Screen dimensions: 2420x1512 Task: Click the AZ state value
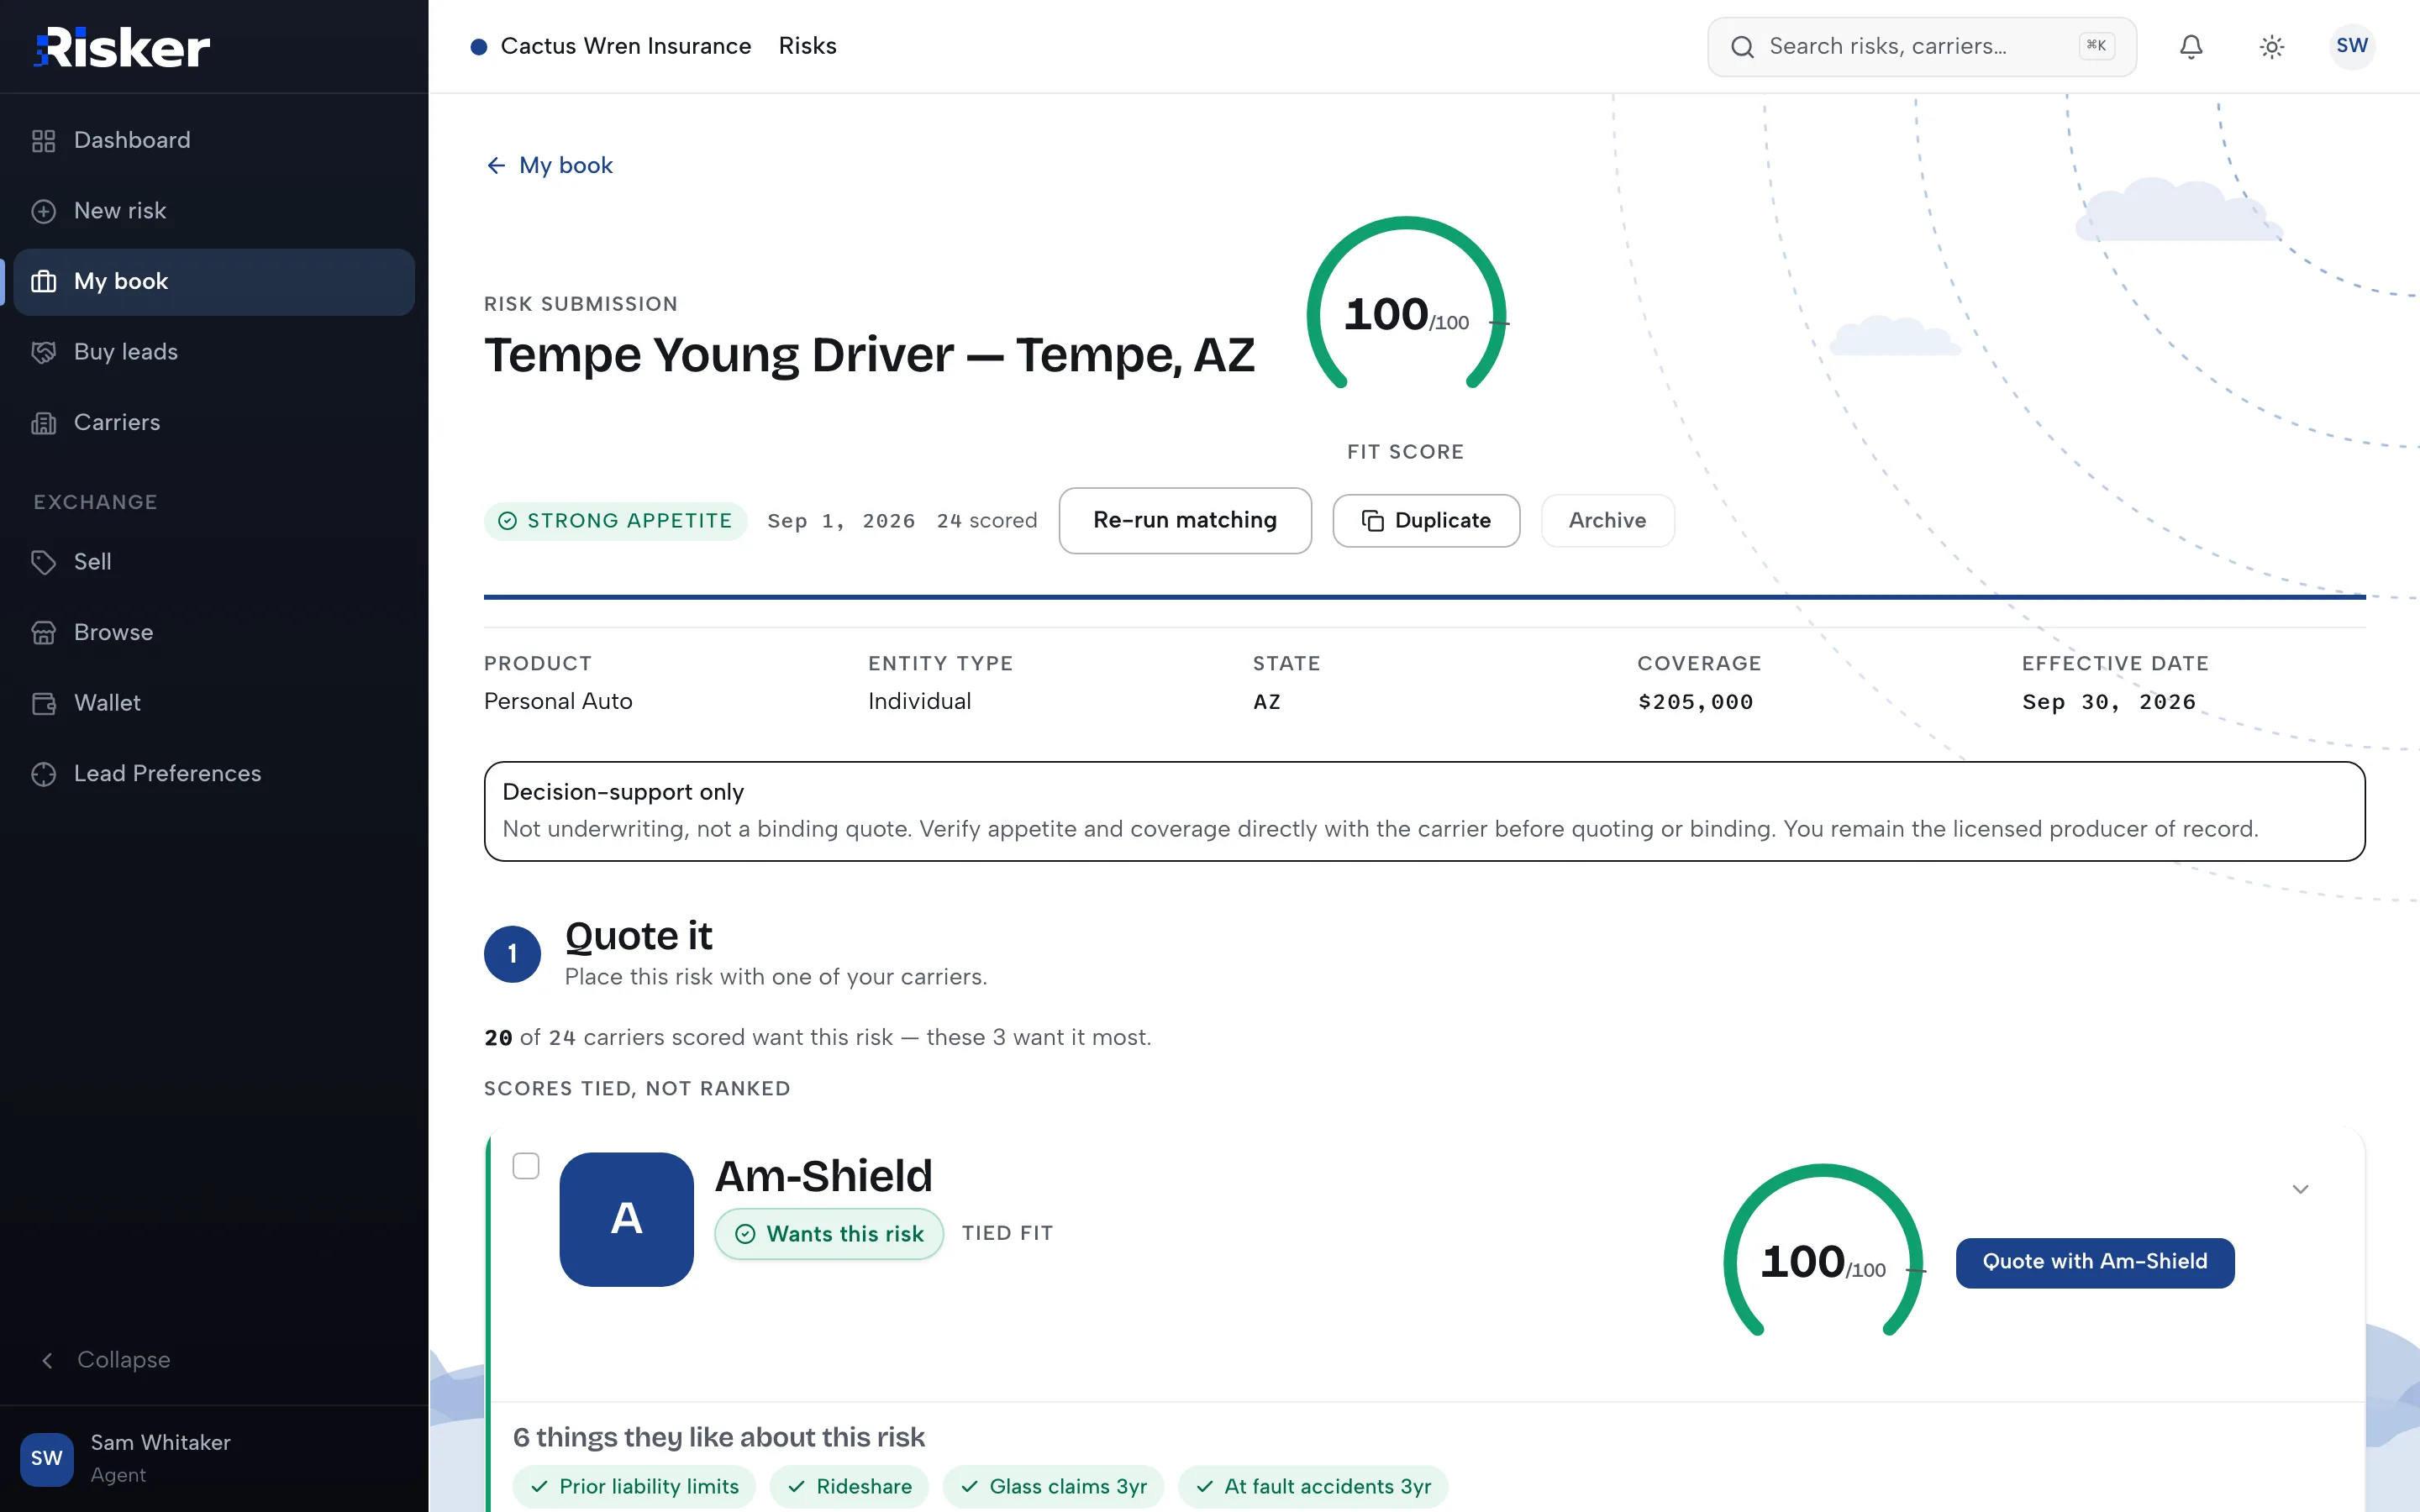pos(1266,702)
